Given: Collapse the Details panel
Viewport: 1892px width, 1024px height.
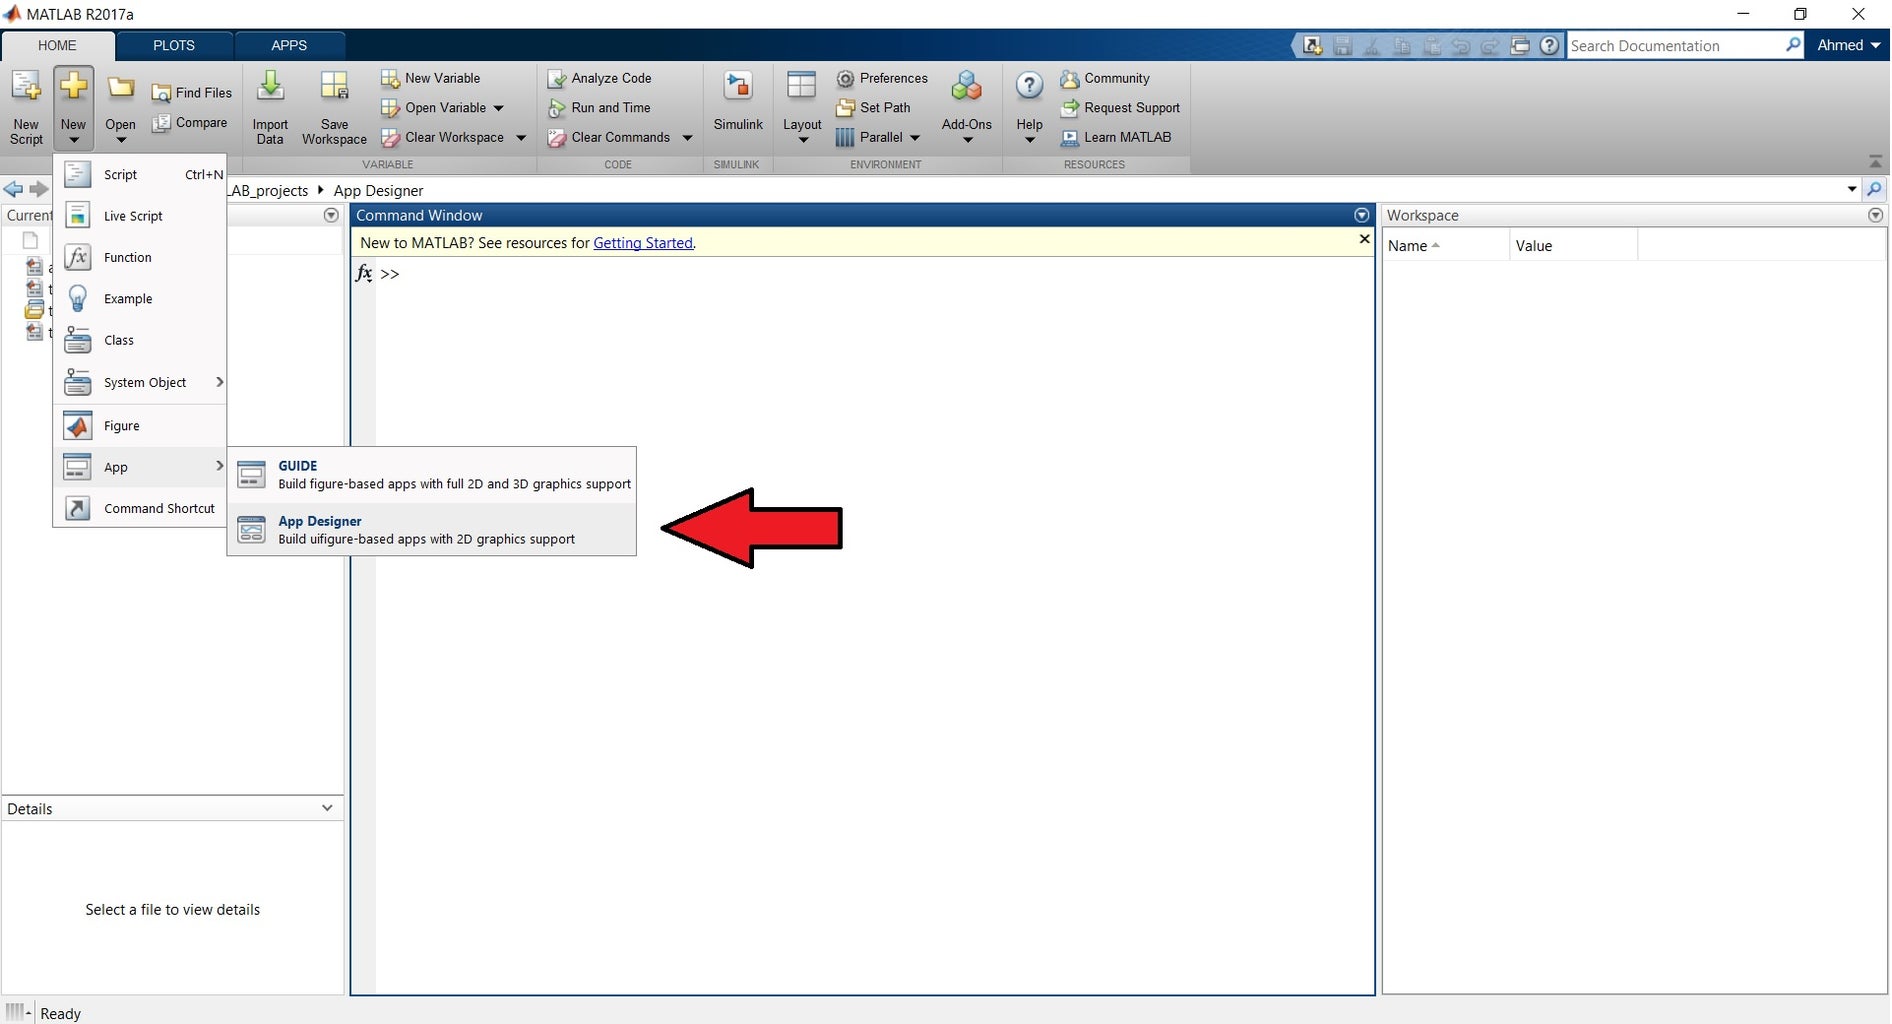Looking at the screenshot, I should pyautogui.click(x=327, y=808).
